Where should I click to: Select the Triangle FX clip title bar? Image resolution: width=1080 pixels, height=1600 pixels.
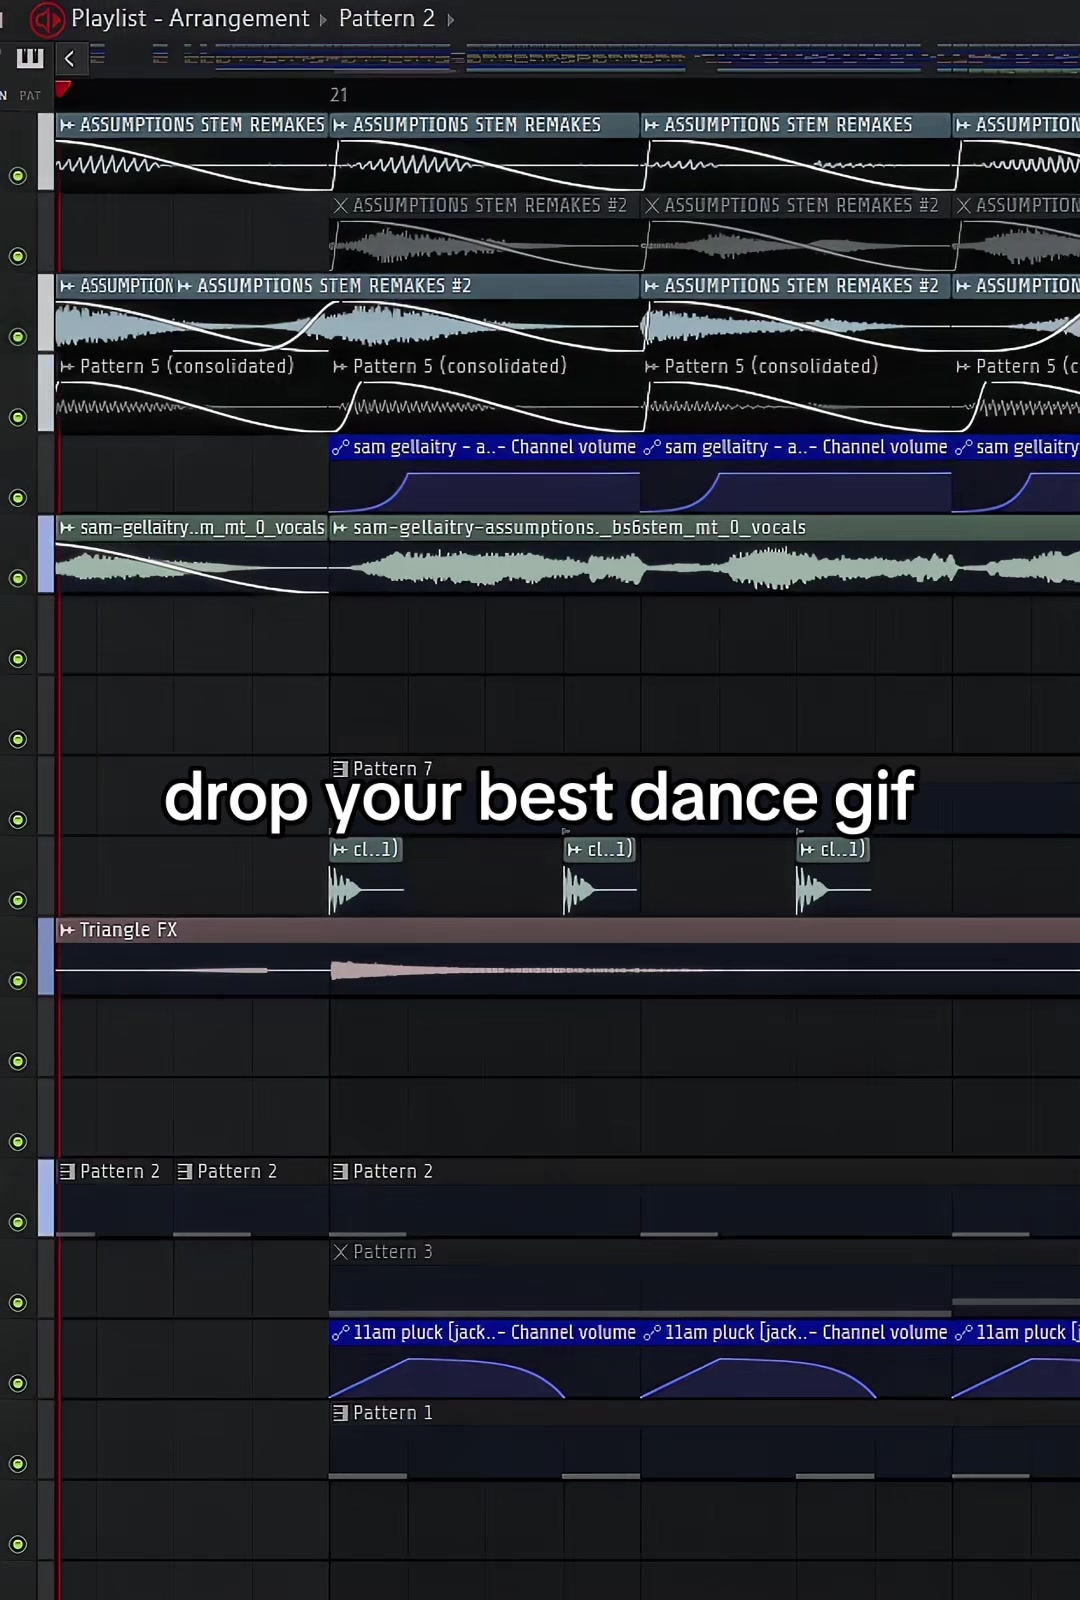click(567, 930)
